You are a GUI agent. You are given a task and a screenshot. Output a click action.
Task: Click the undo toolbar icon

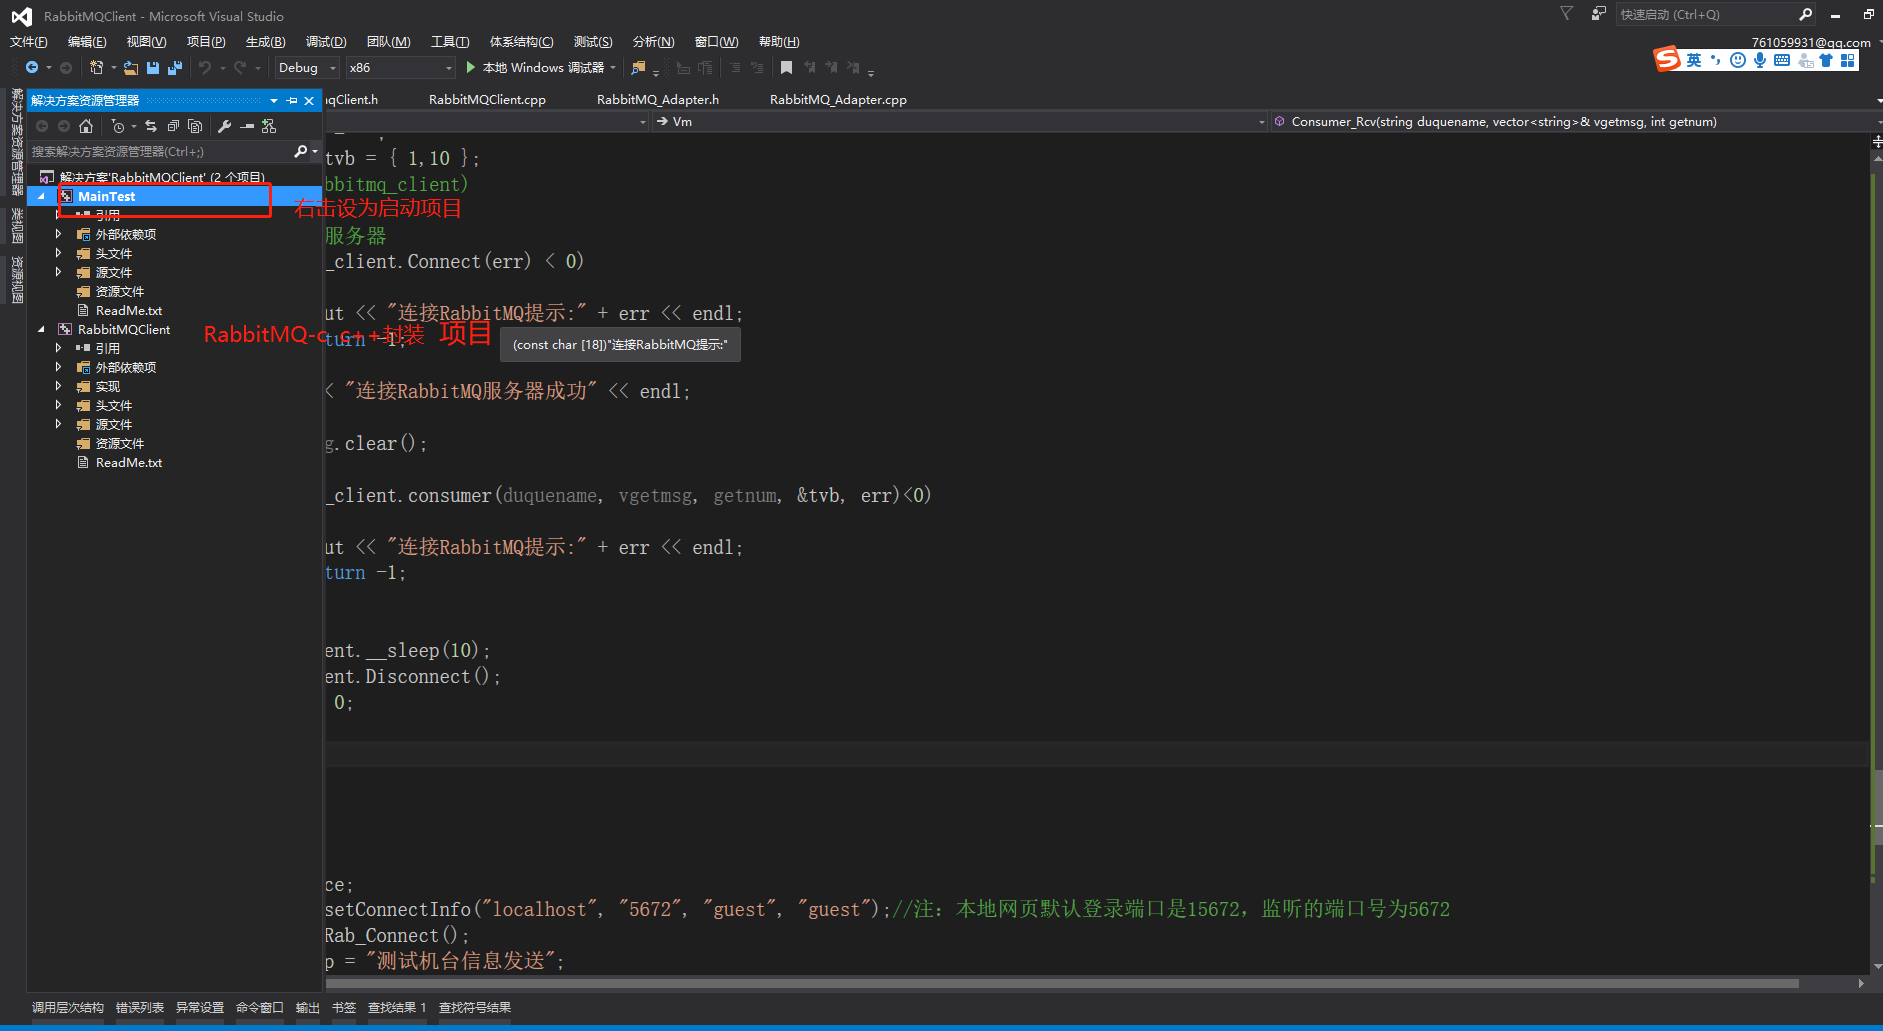coord(205,68)
